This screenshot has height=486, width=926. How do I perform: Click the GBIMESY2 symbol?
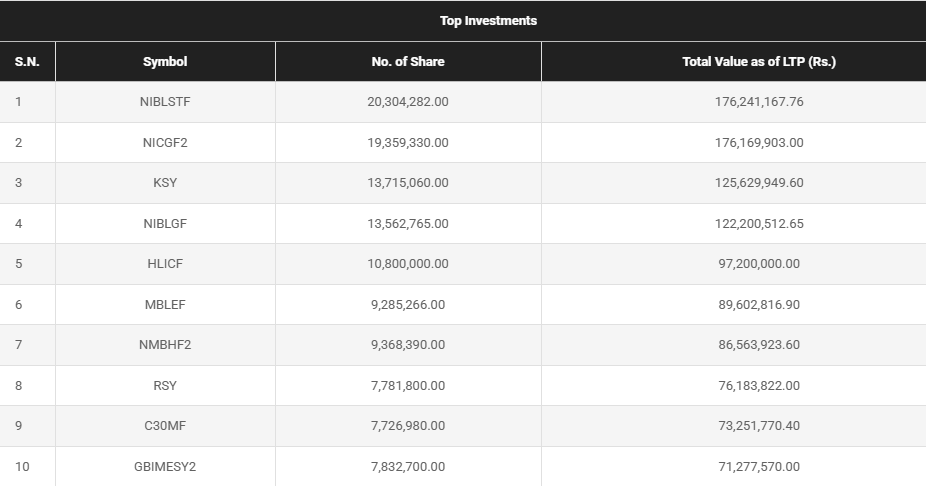tap(165, 467)
